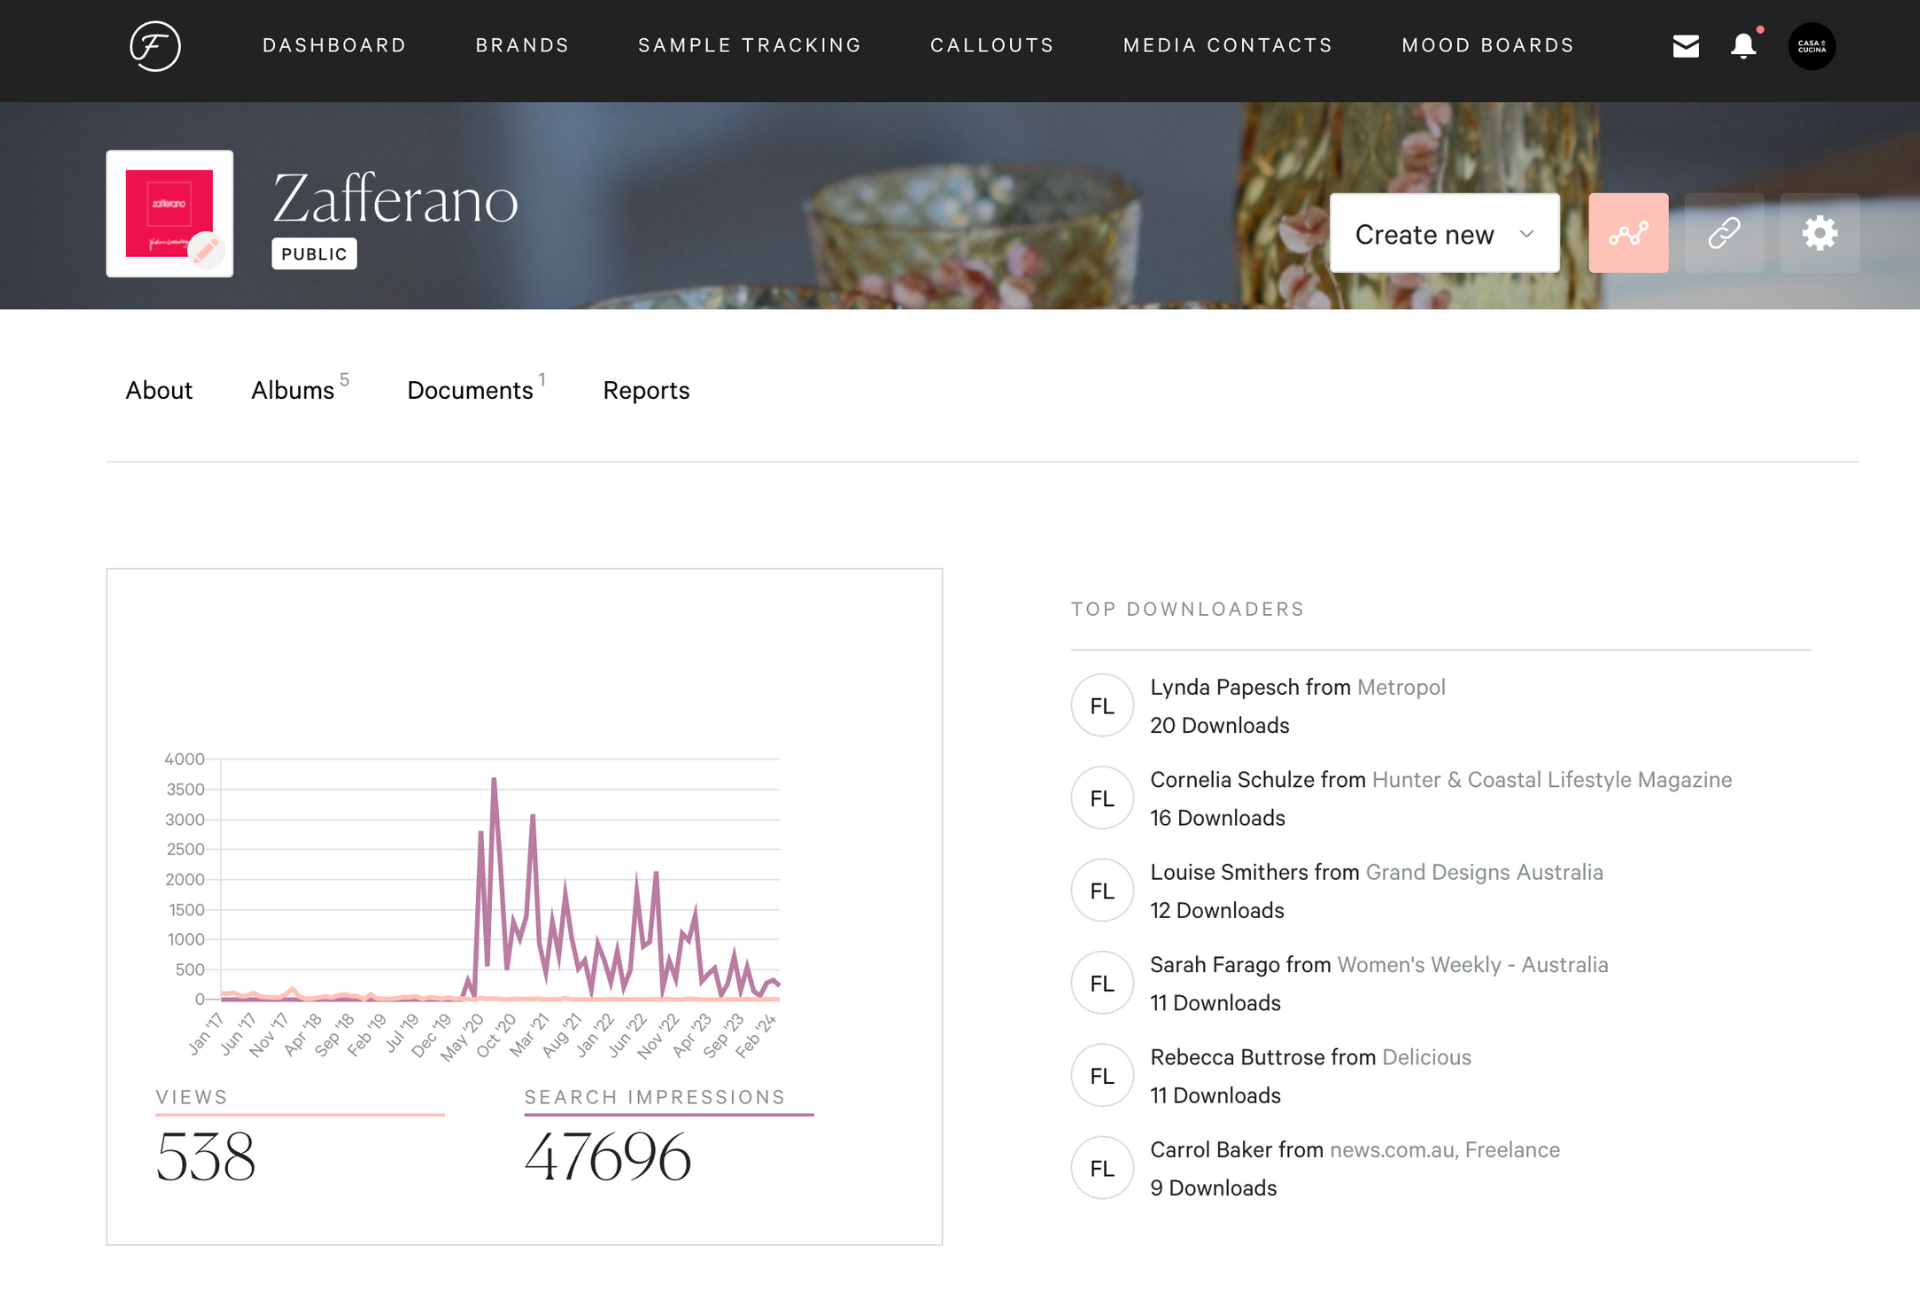1920x1300 pixels.
Task: Switch to the Reports tab
Action: [x=645, y=391]
